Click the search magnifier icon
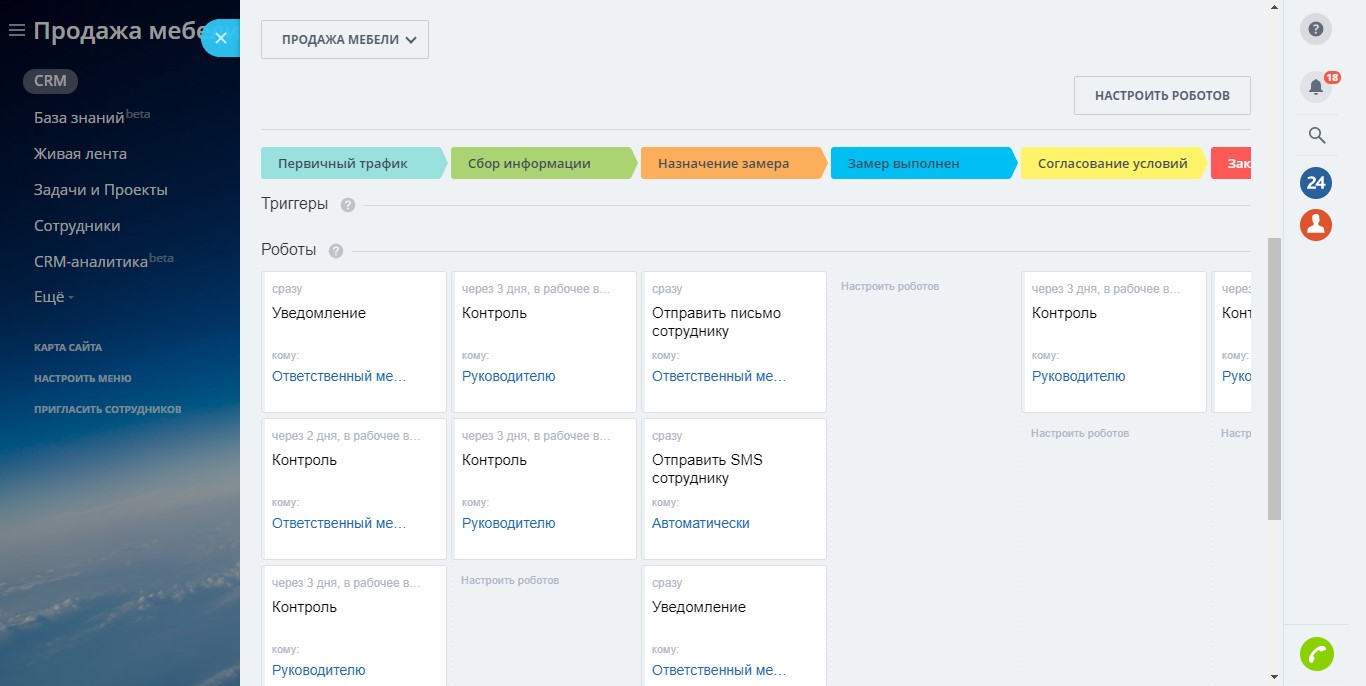Screen dimensions: 1366x686 click(x=1316, y=135)
